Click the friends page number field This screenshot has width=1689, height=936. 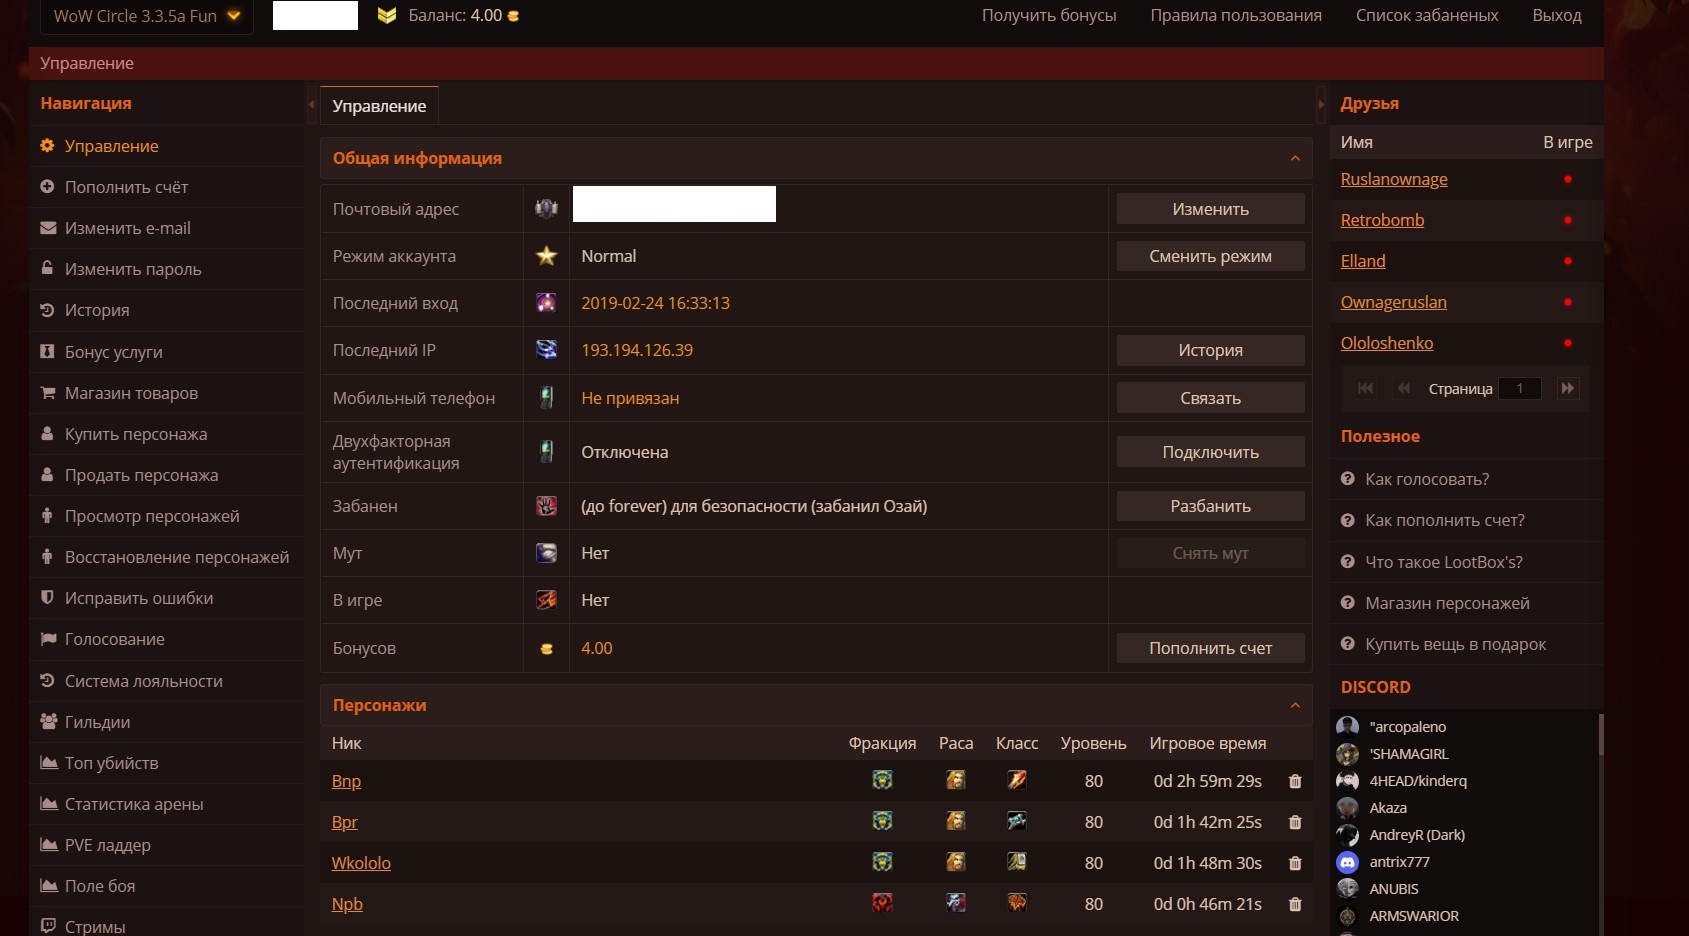[1520, 388]
